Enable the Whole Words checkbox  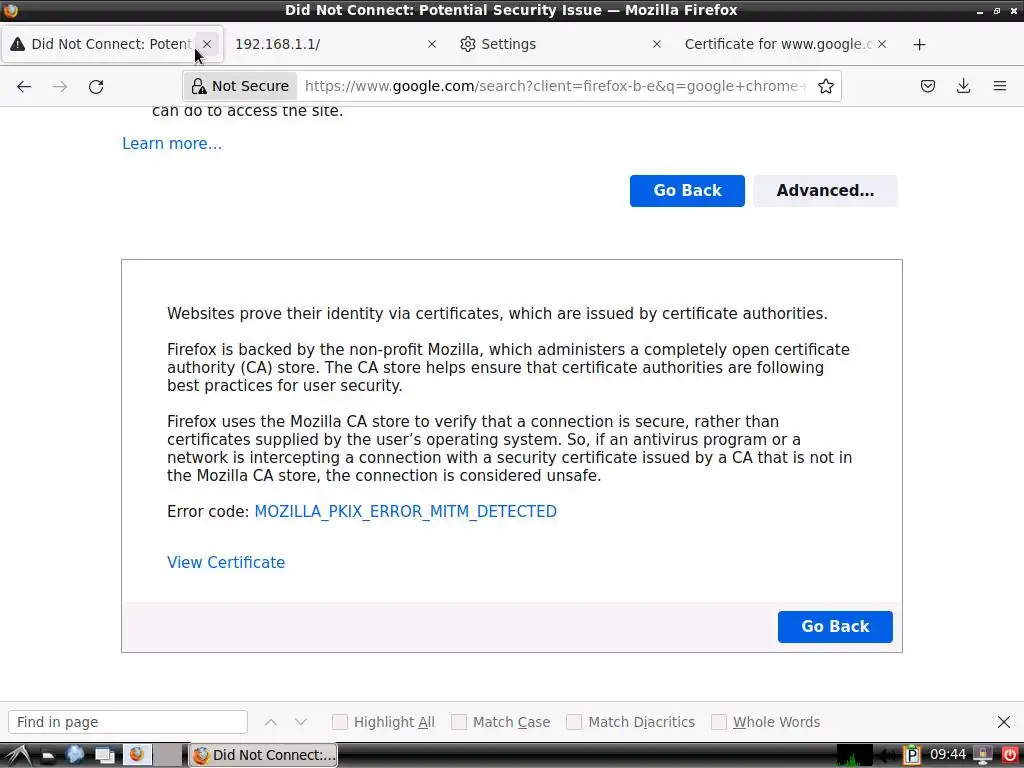718,722
